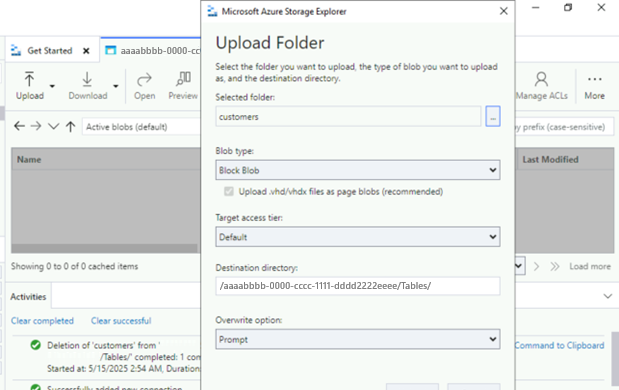The height and width of the screenshot is (390, 619).
Task: Click "Showing 0 to 0 of 0 cached items"
Action: point(75,266)
